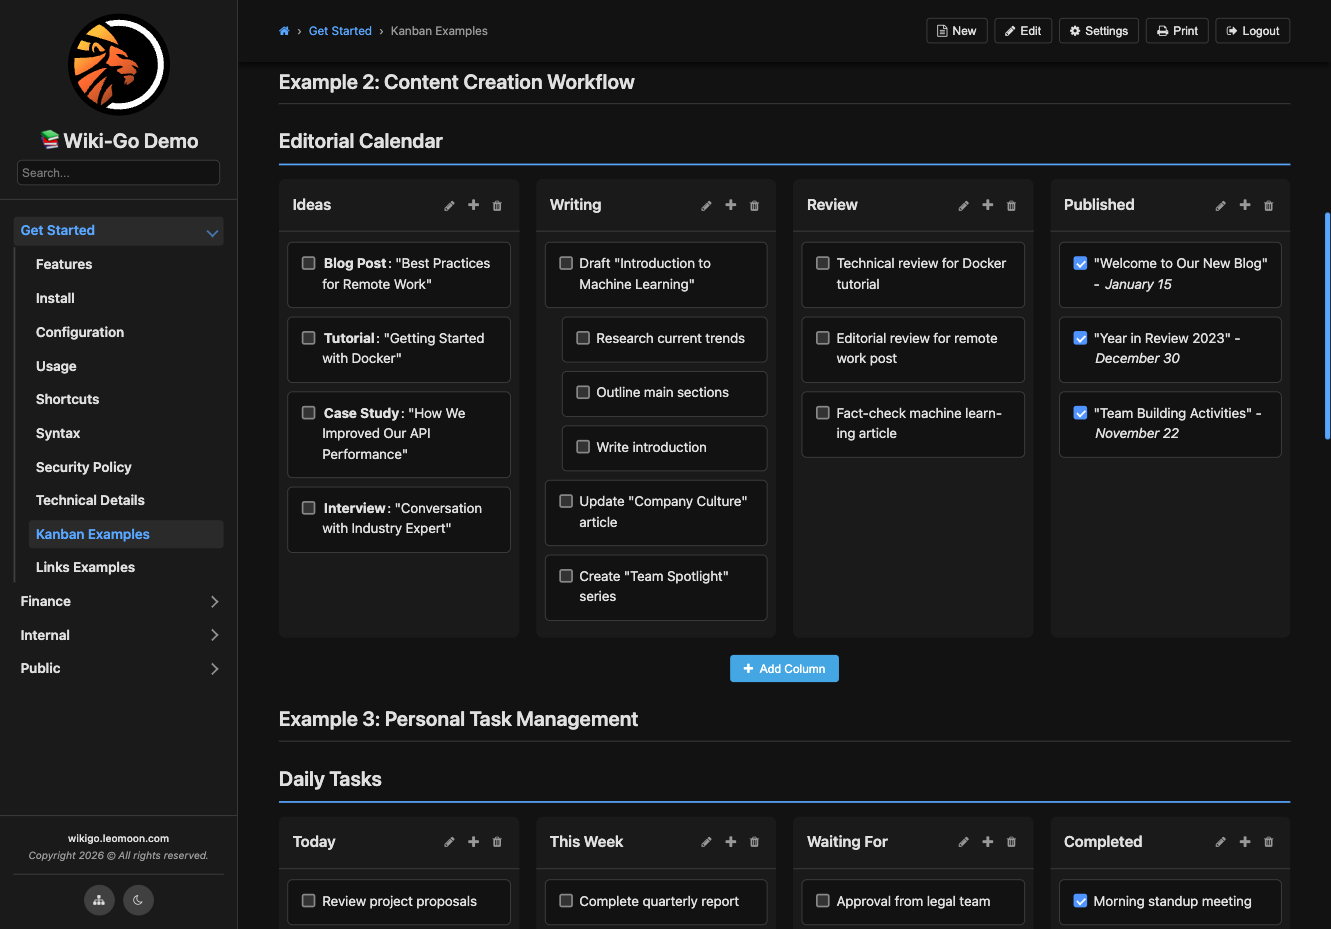This screenshot has height=929, width=1331.
Task: Click the home icon in breadcrumb
Action: click(x=284, y=31)
